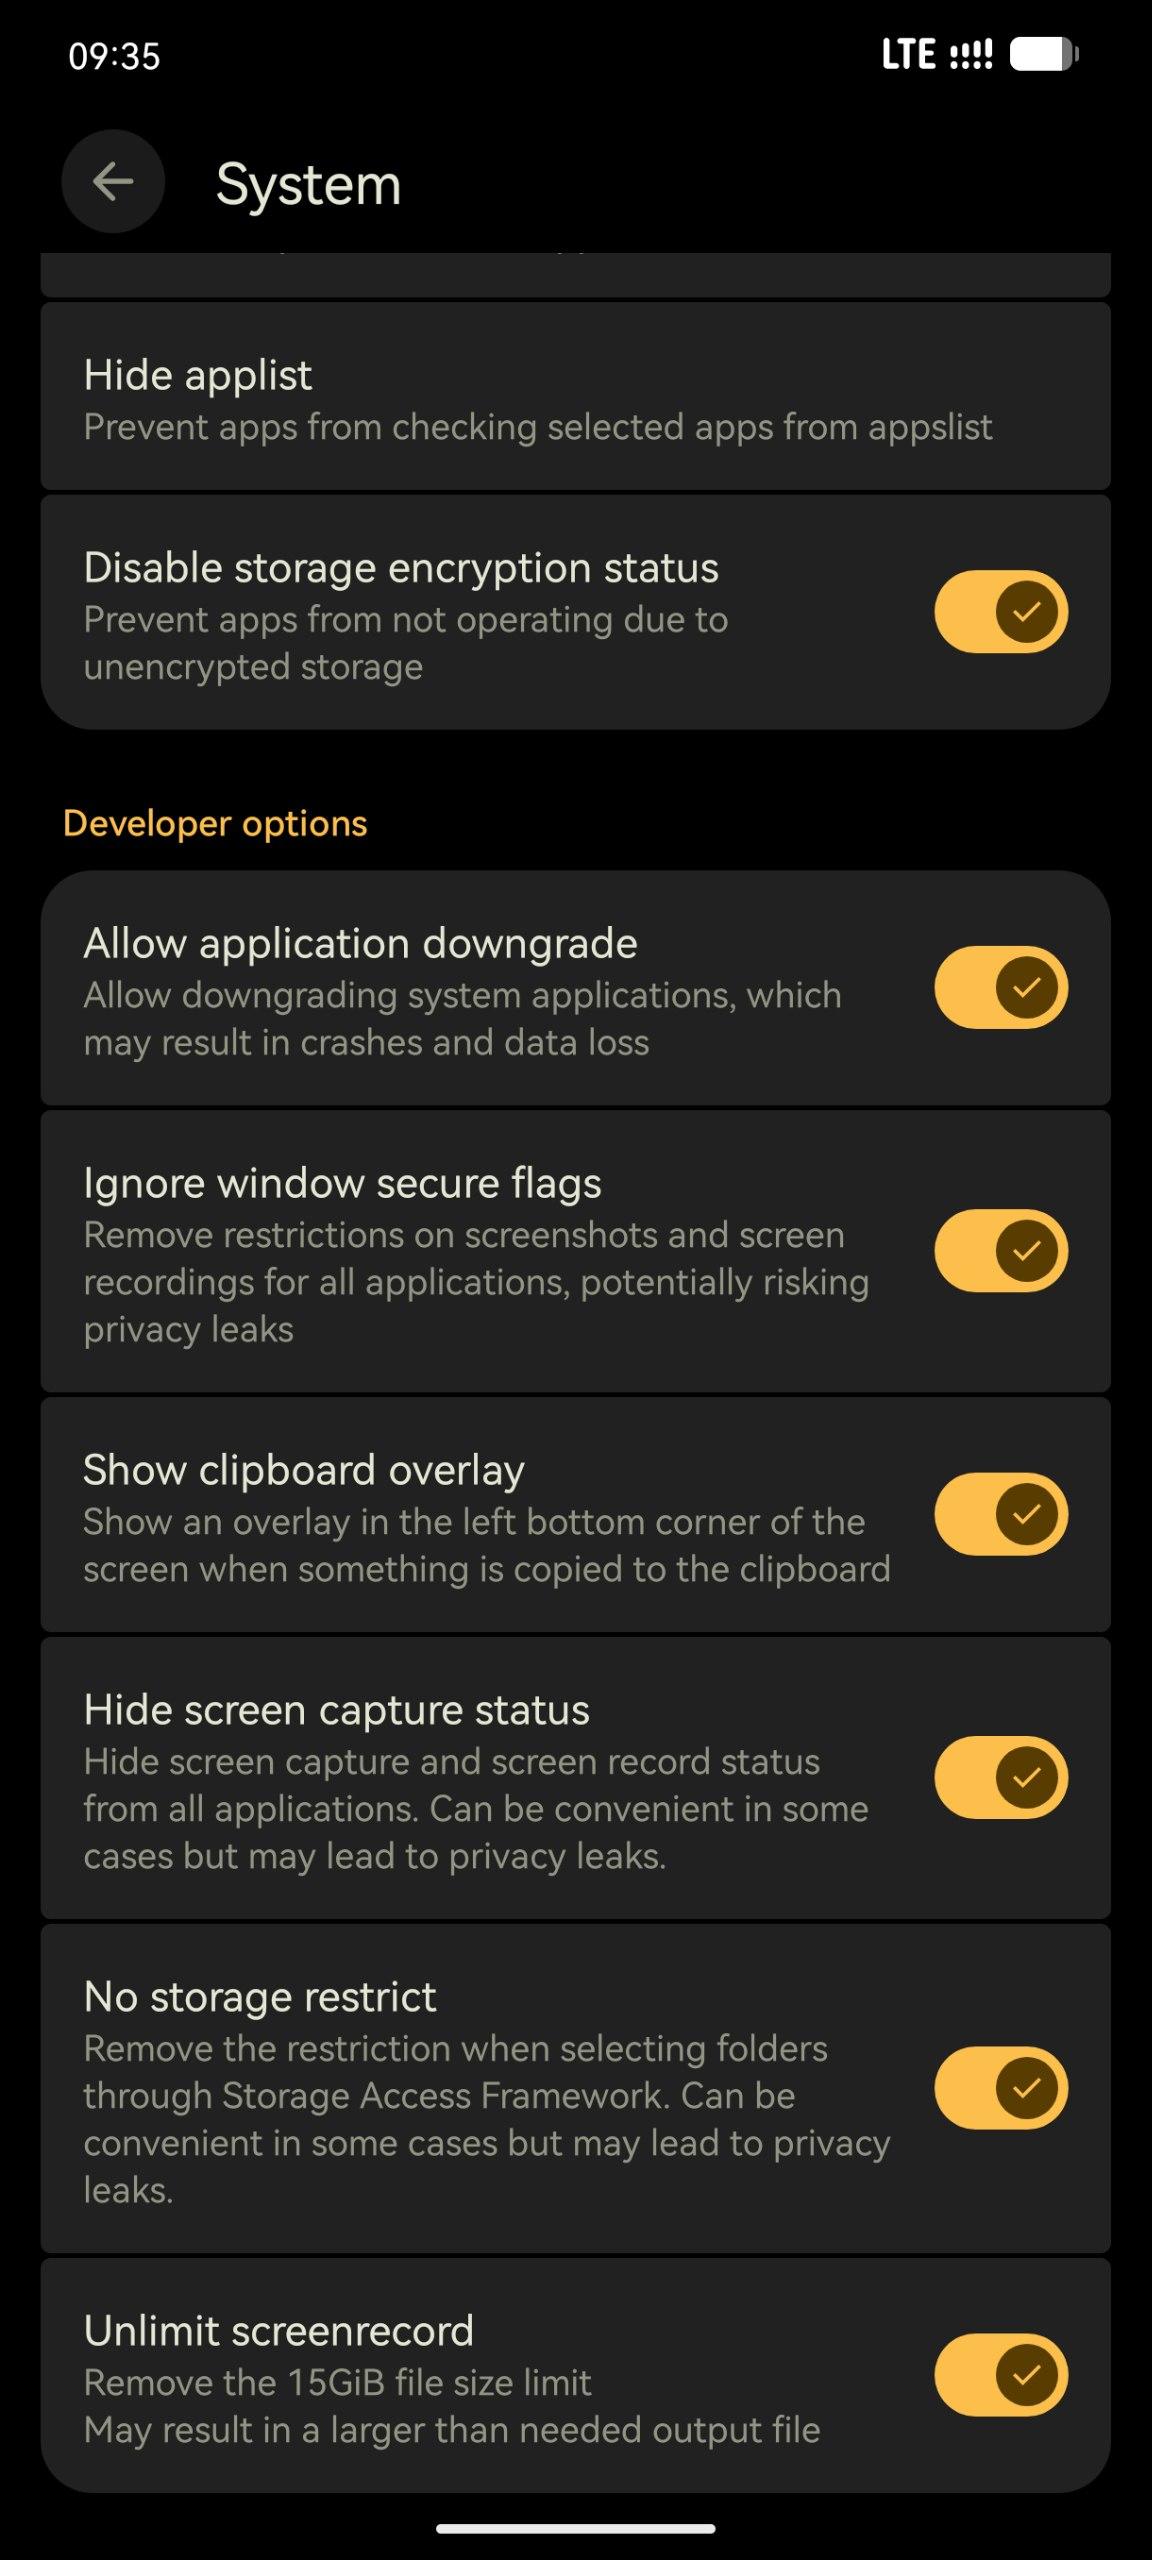Tap the bottom navigation gesture bar
Screen dimensions: 1152x2560
click(x=576, y=2528)
